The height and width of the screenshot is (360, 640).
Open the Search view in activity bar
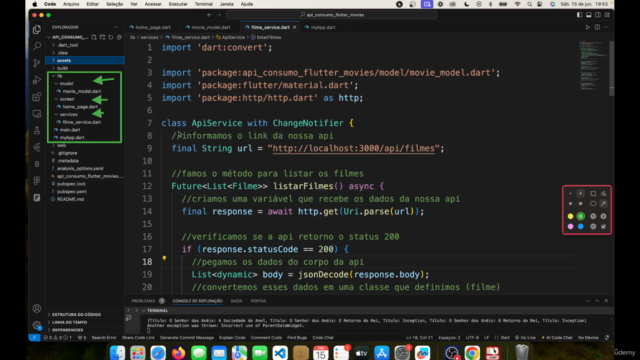(x=37, y=46)
